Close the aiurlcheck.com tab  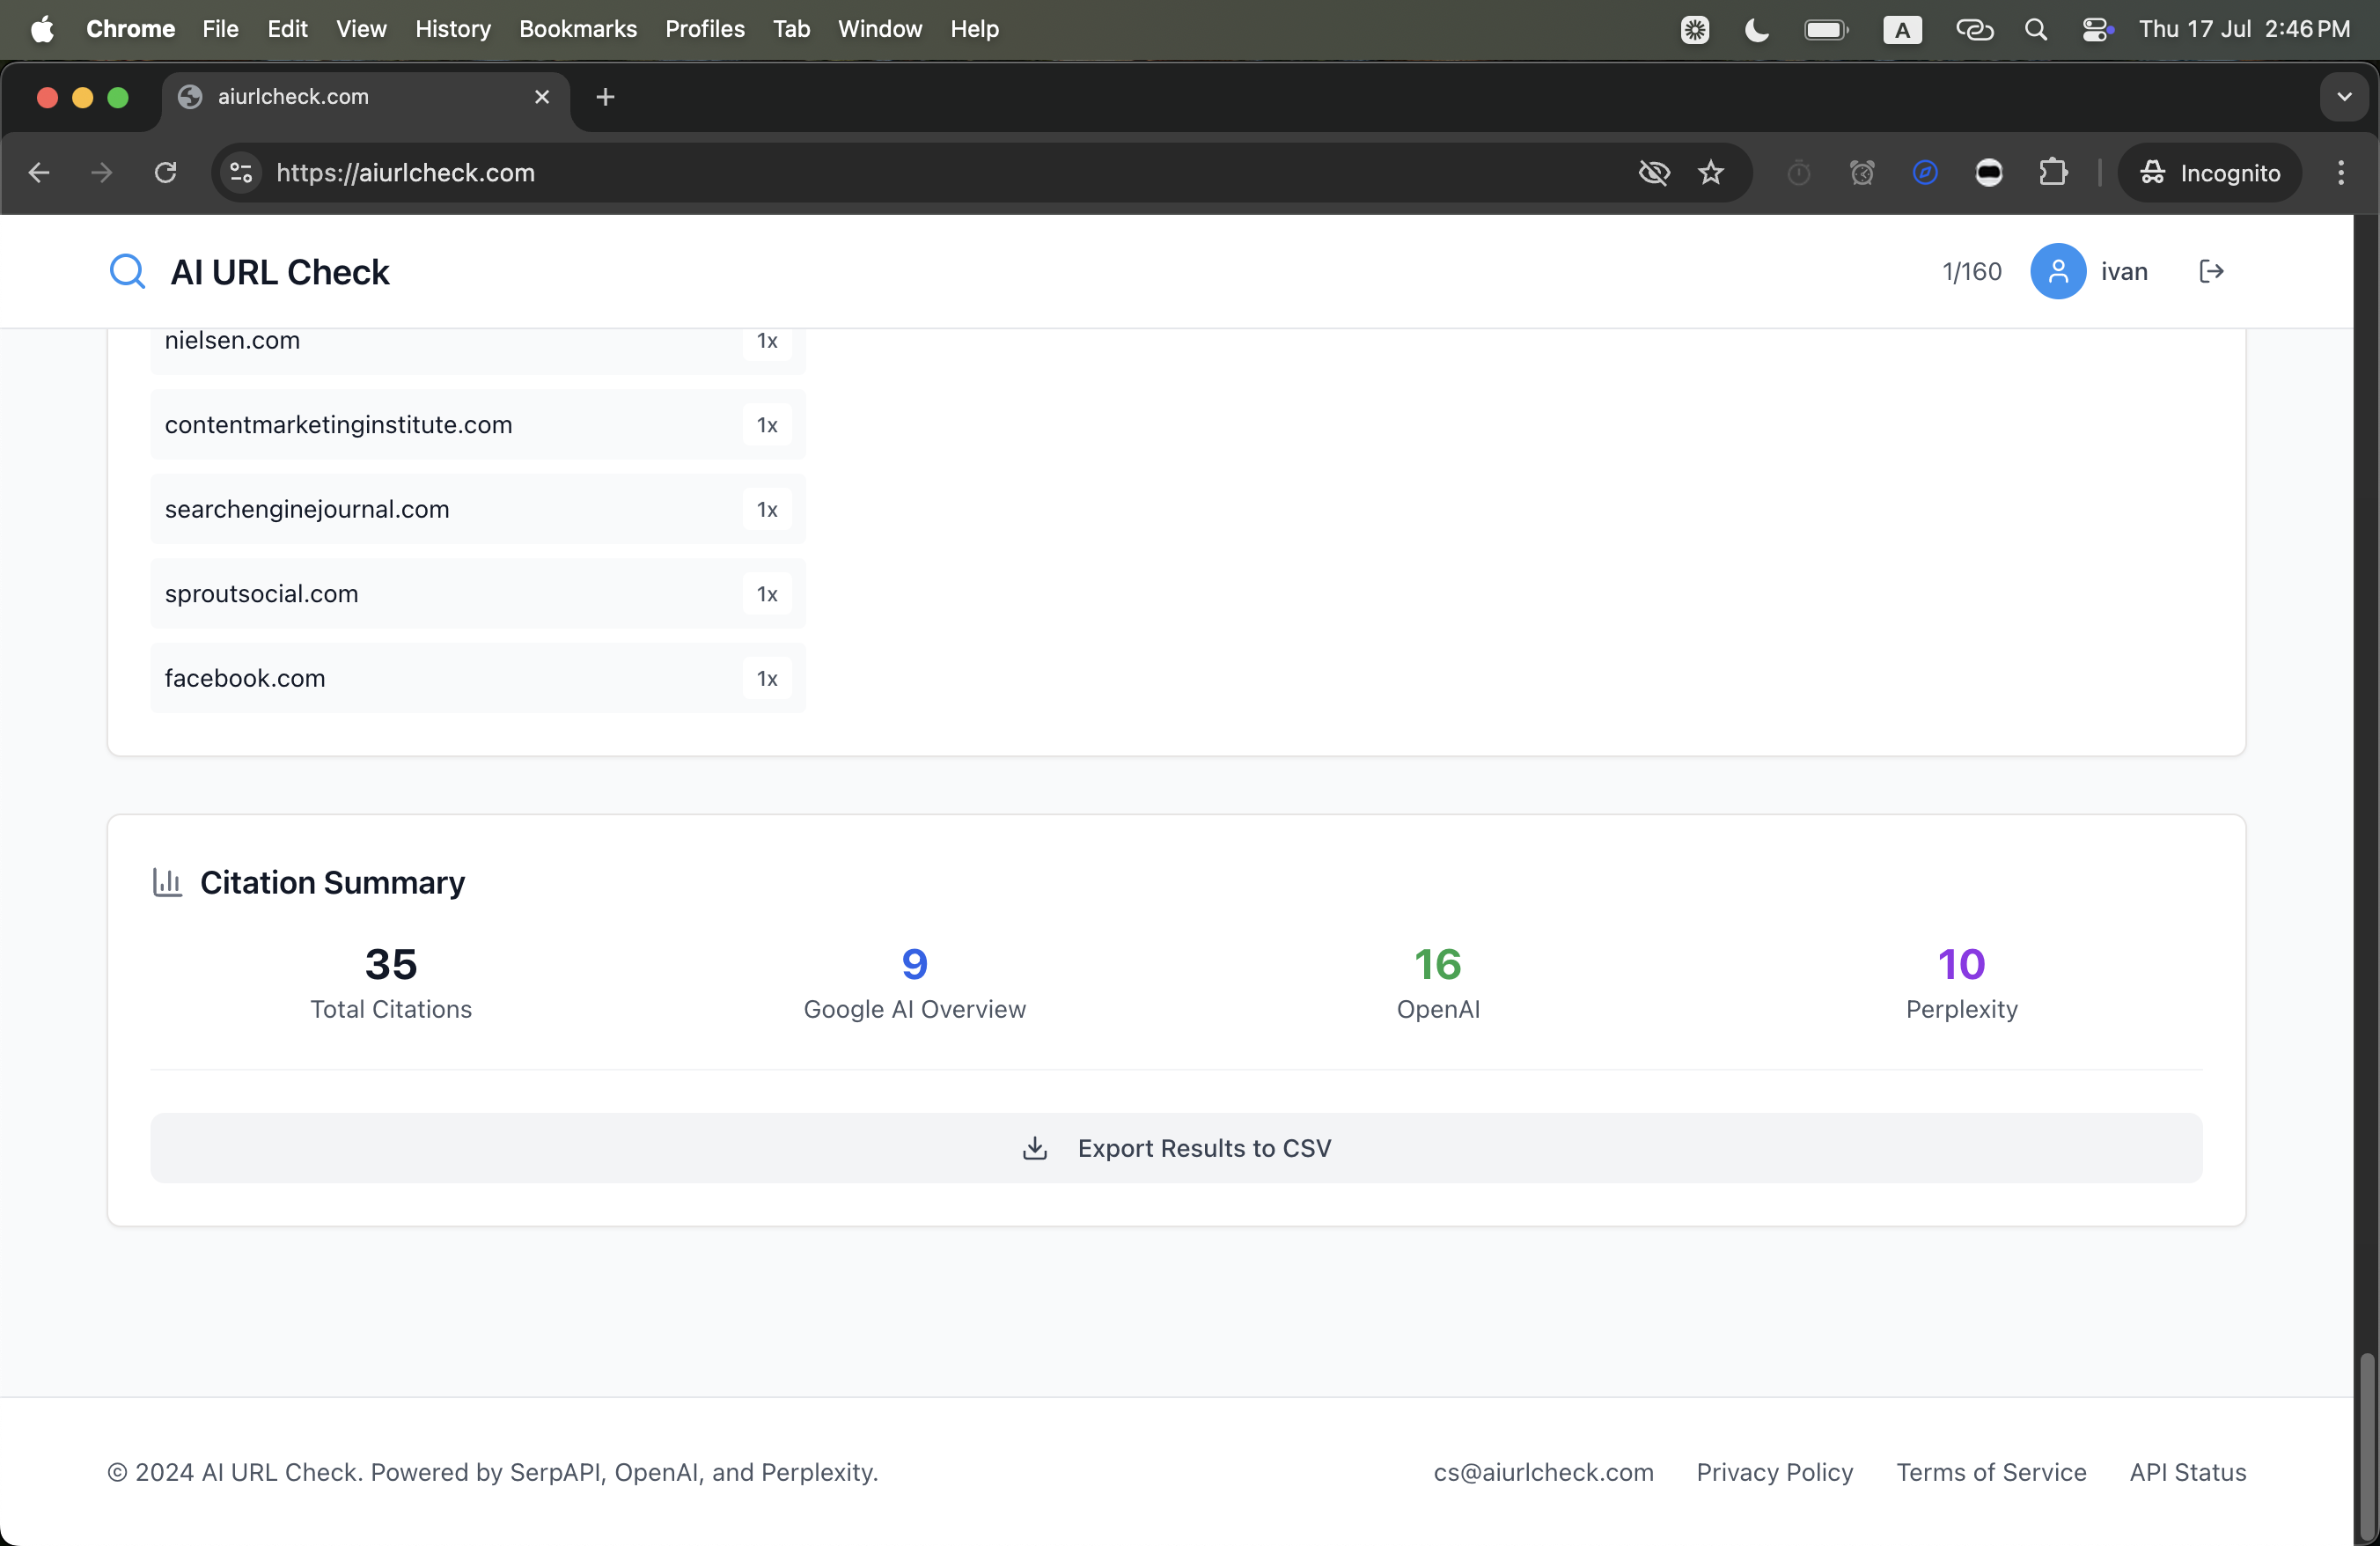pyautogui.click(x=542, y=97)
